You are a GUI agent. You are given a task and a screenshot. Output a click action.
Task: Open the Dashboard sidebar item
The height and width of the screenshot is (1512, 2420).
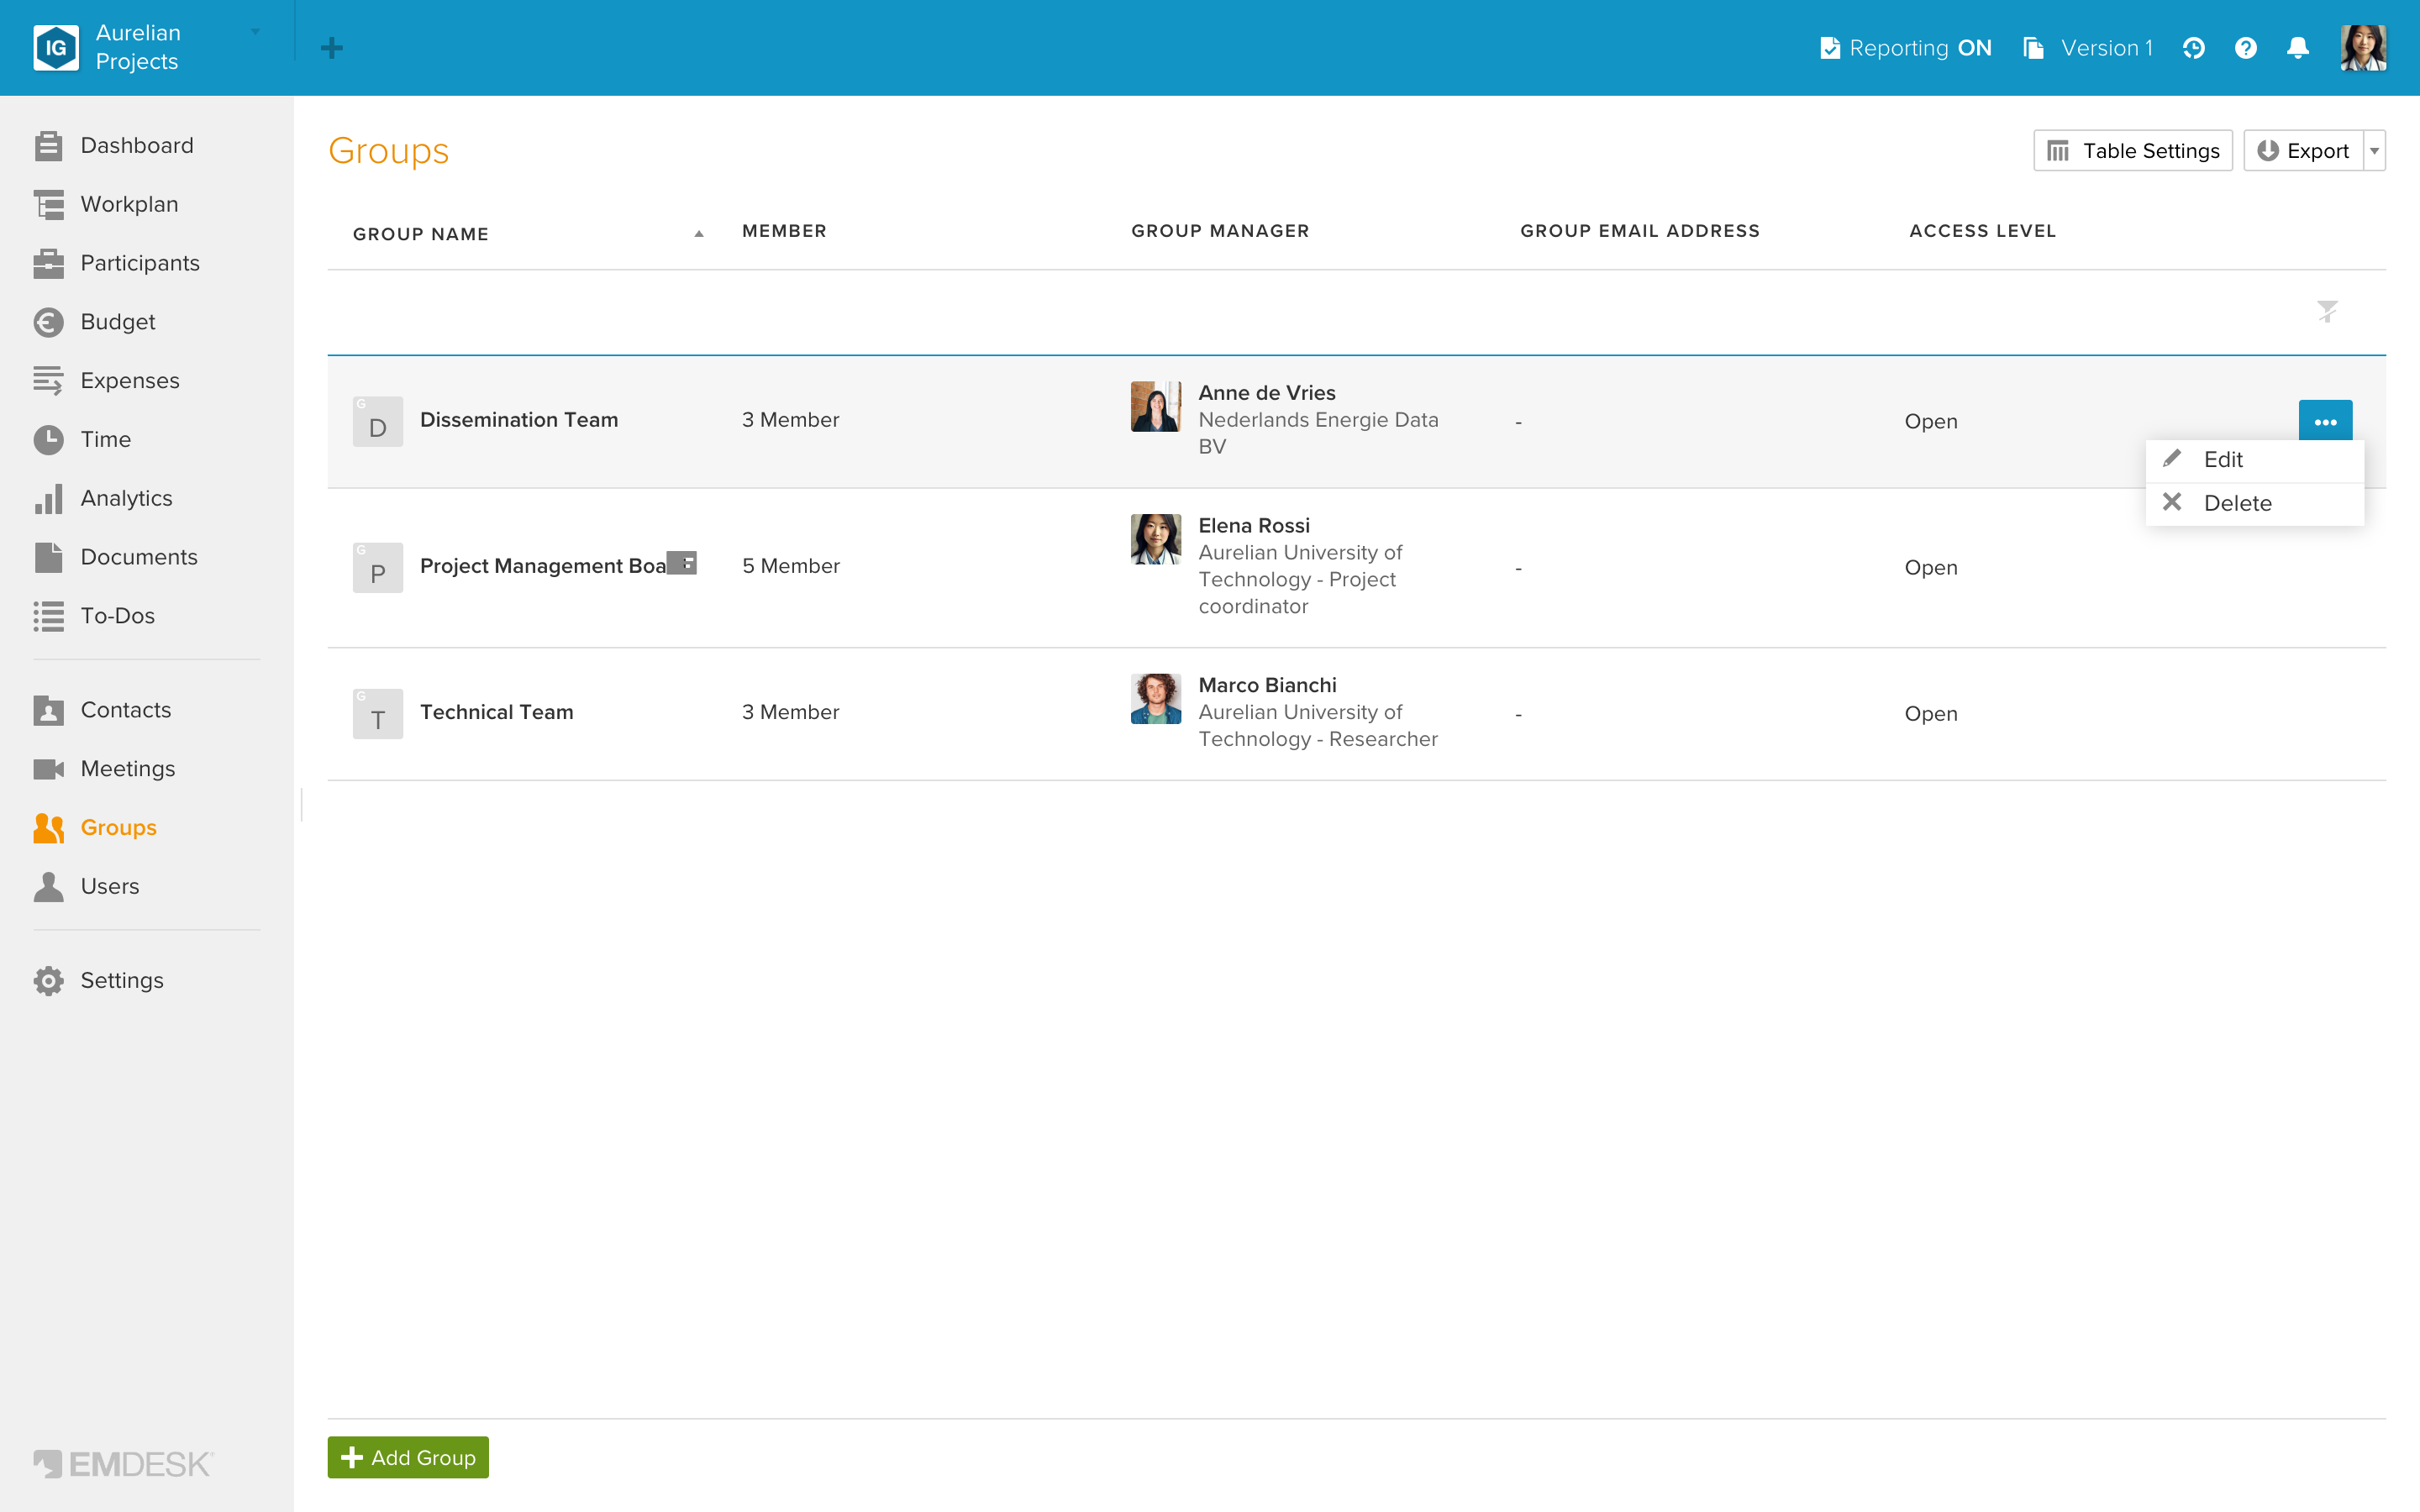[x=114, y=145]
